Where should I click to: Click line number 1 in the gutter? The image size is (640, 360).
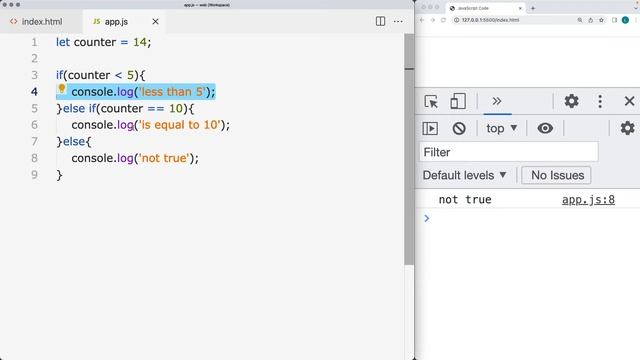(x=35, y=42)
